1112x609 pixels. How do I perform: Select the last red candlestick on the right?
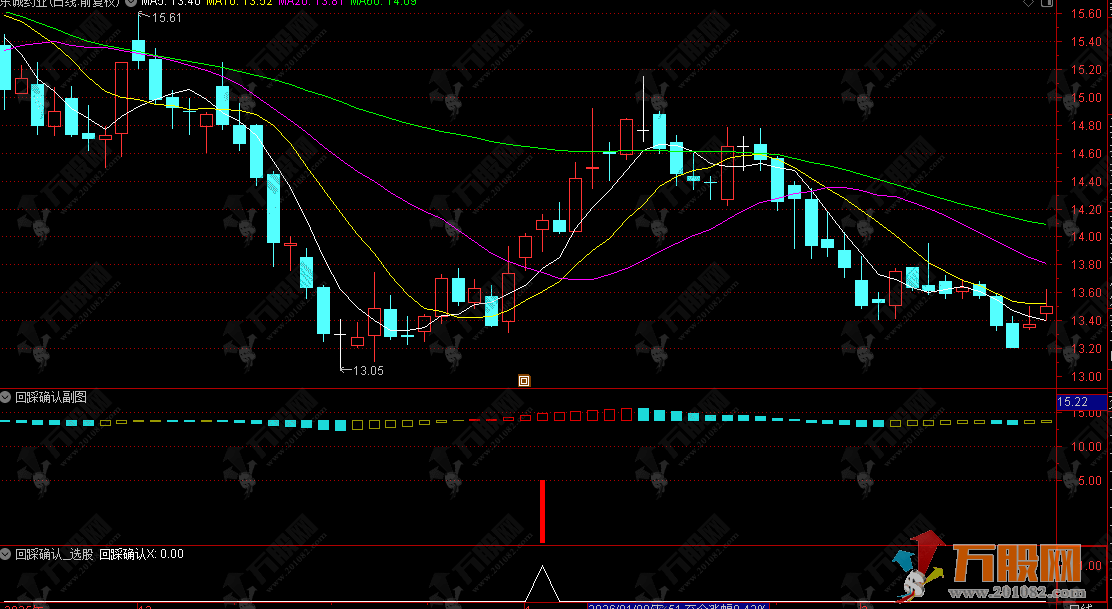(1047, 309)
